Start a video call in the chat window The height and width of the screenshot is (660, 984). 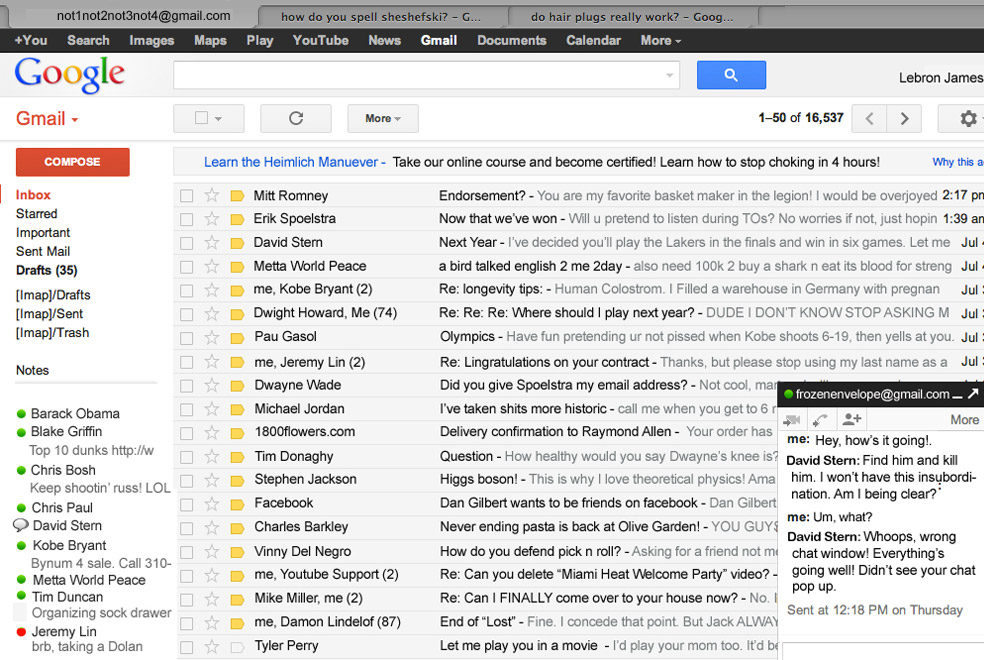click(x=793, y=419)
